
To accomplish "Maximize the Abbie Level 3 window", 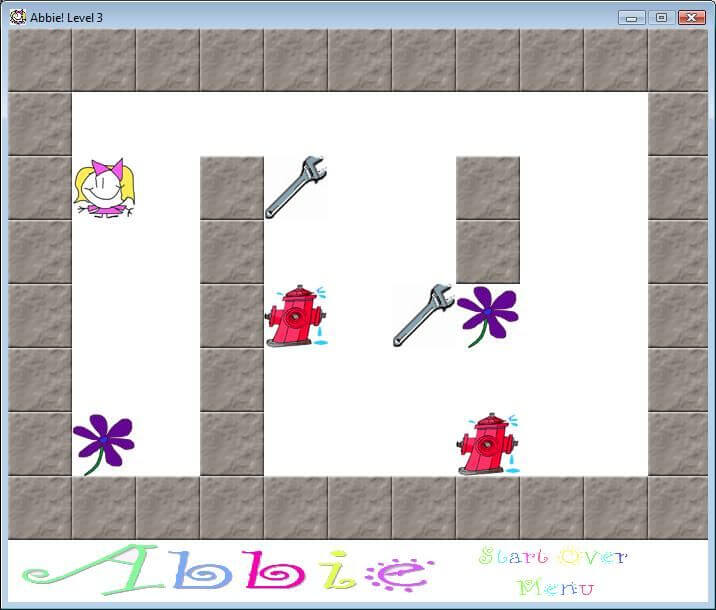I will (661, 18).
